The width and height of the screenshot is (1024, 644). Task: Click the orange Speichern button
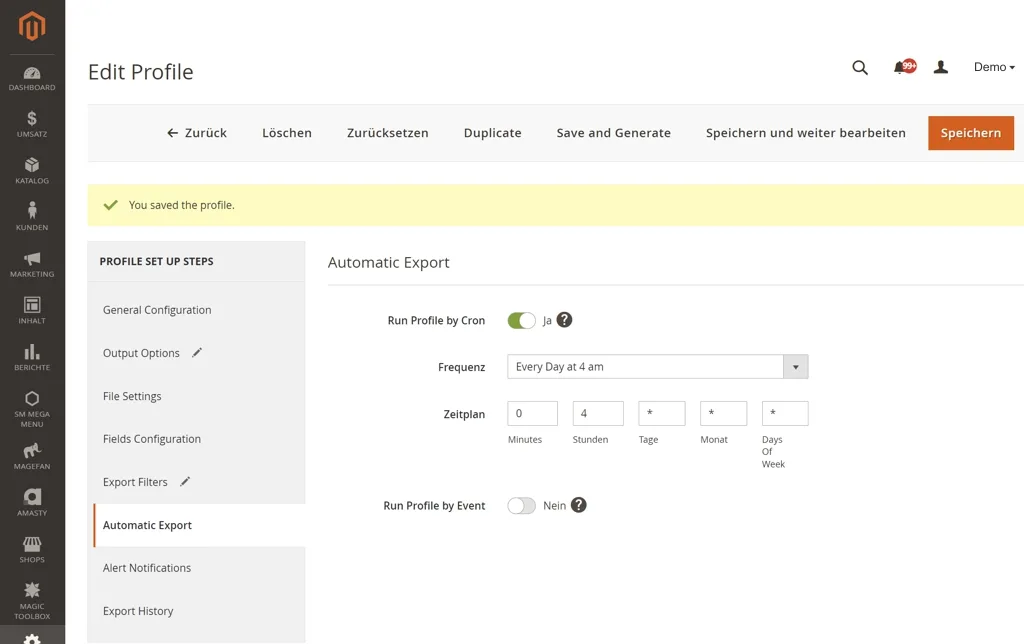tap(970, 133)
